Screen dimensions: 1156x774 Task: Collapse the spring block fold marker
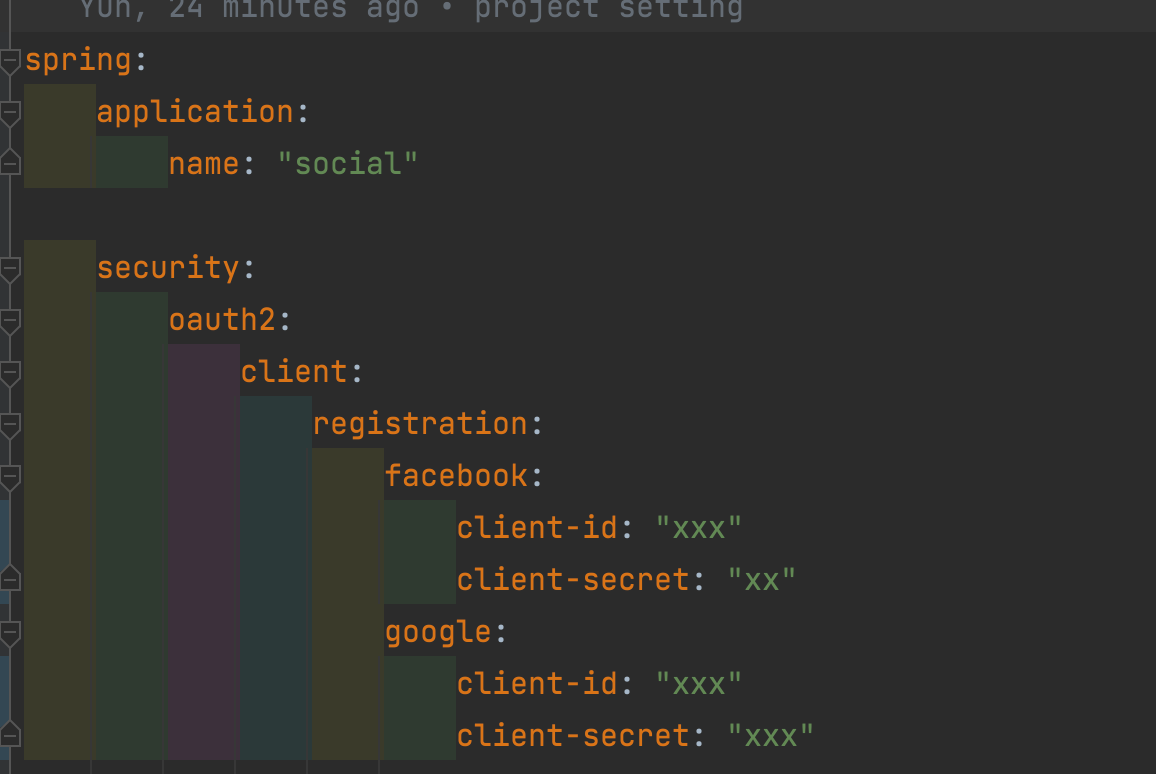coord(10,61)
